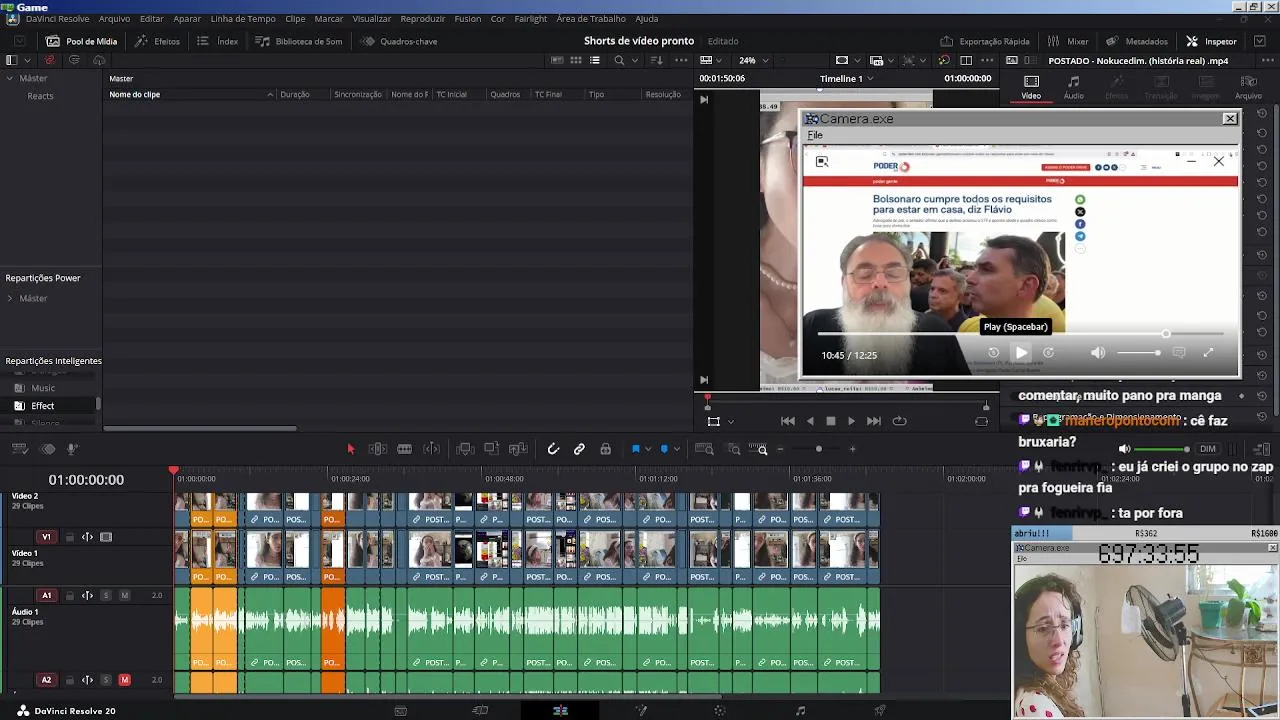1280x720 pixels.
Task: Choose the blue flag icon in timeline toolbar
Action: tap(635, 449)
